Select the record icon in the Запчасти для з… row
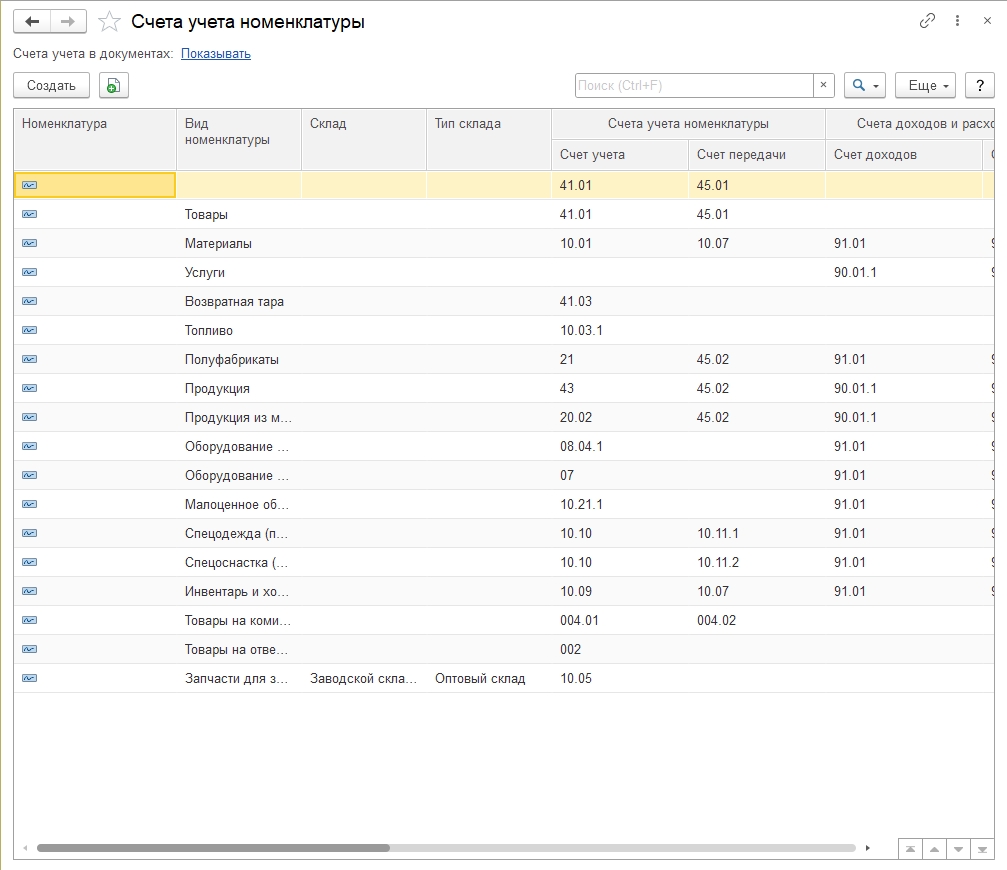The image size is (1007, 870). point(30,678)
